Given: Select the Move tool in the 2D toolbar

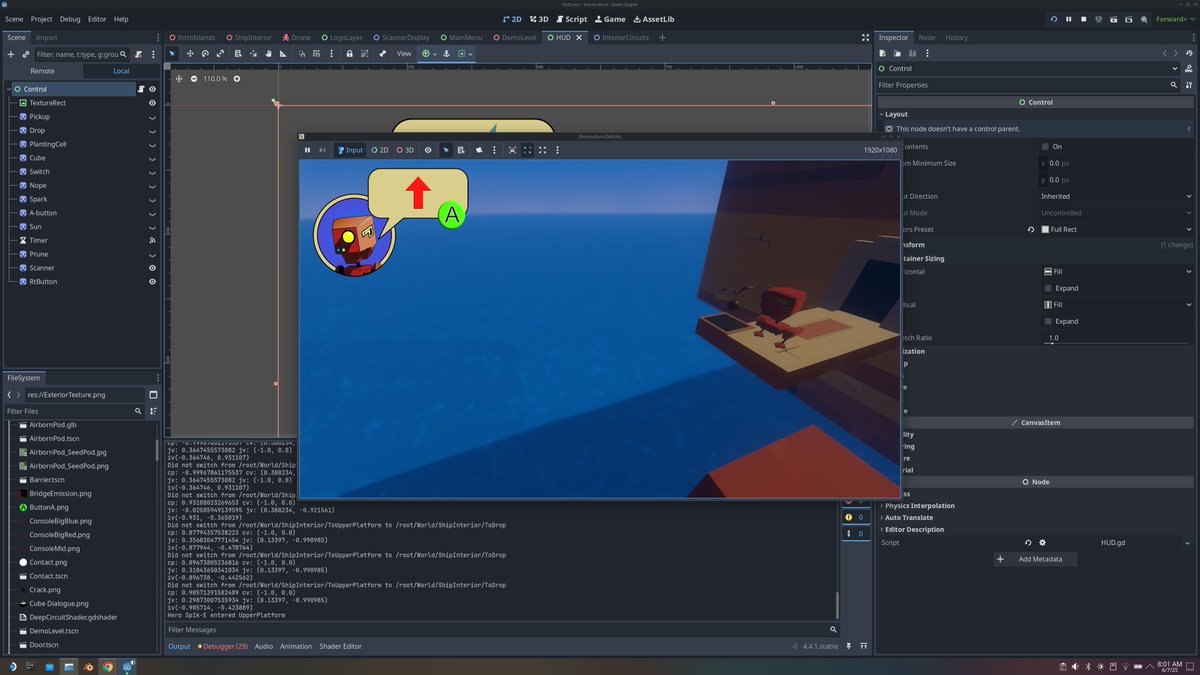Looking at the screenshot, I should click(191, 54).
